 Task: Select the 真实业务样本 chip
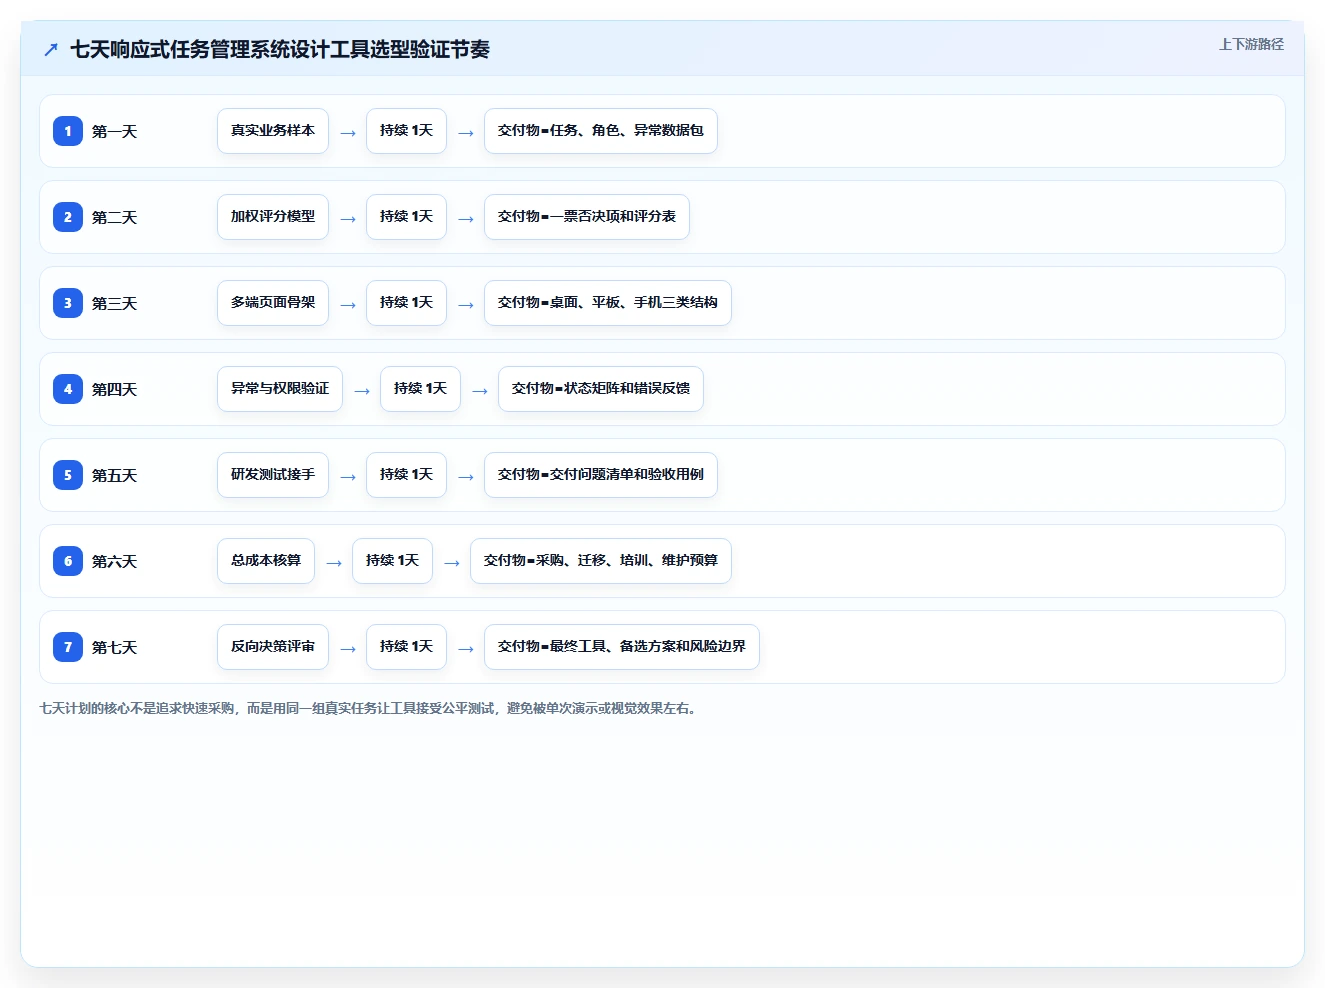click(x=273, y=131)
